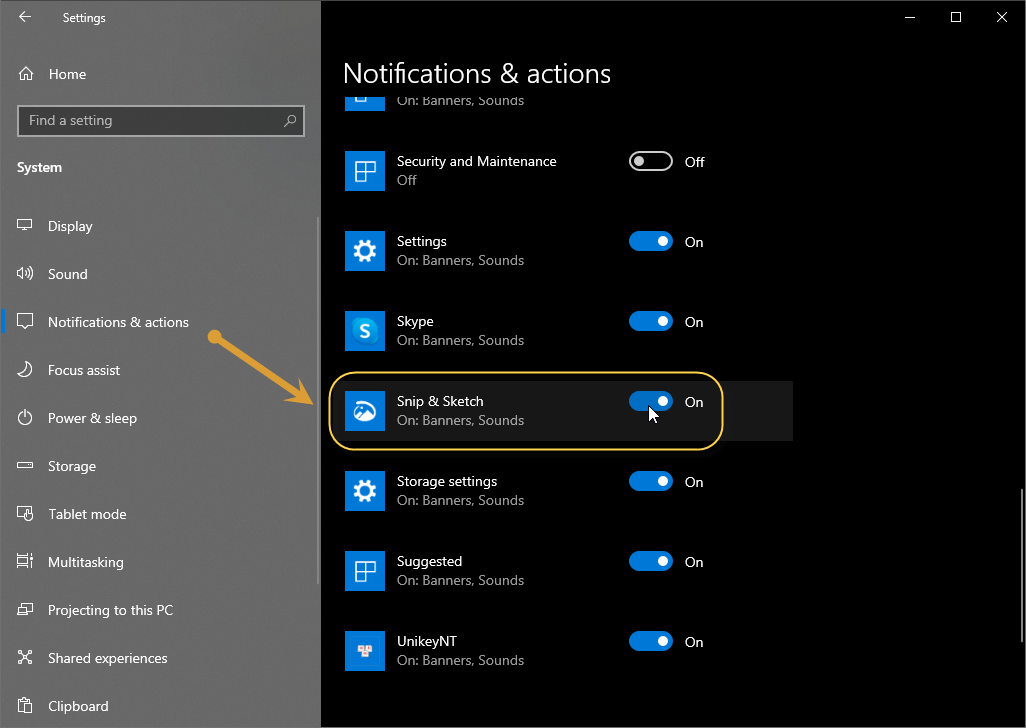Click the Find a setting search box

160,120
